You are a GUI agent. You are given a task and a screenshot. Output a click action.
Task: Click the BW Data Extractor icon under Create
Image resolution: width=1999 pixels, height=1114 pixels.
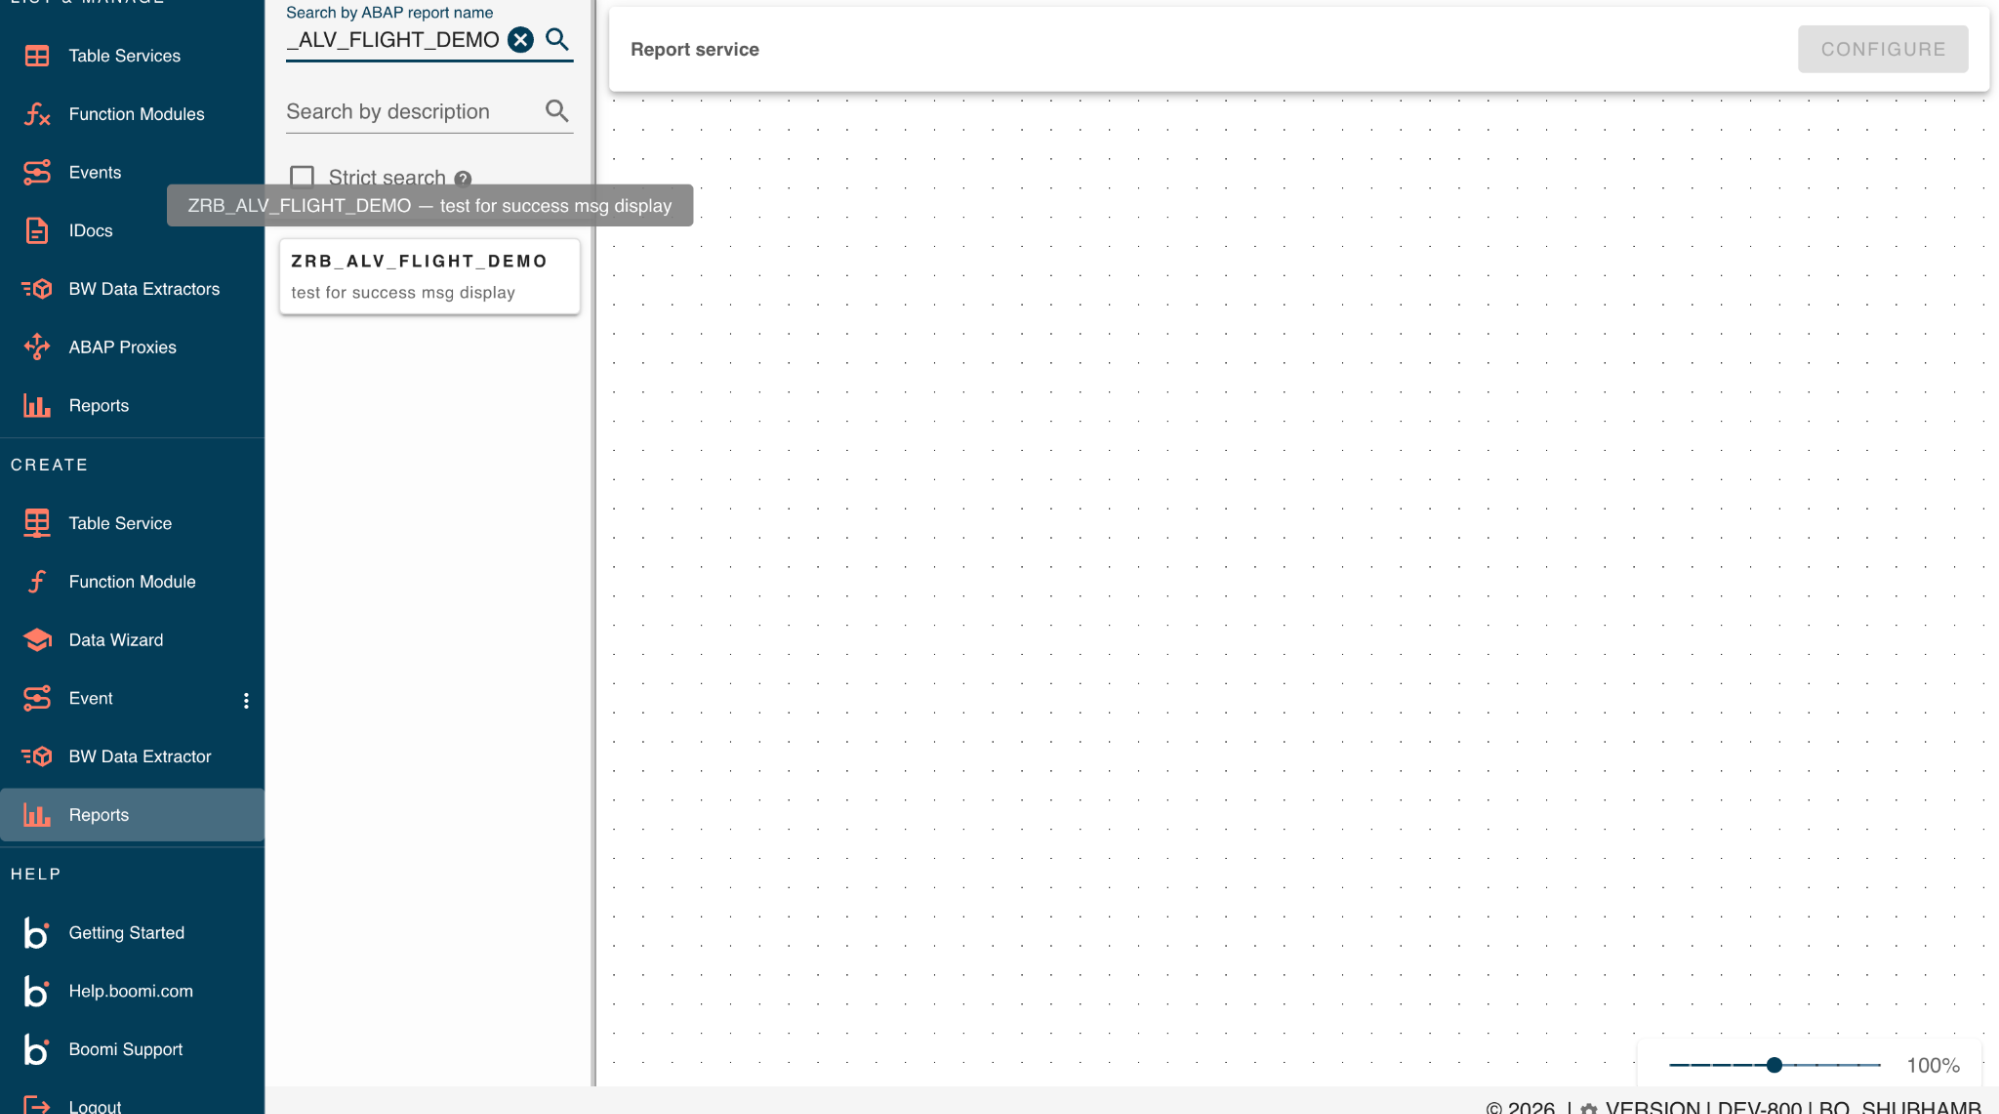coord(37,756)
